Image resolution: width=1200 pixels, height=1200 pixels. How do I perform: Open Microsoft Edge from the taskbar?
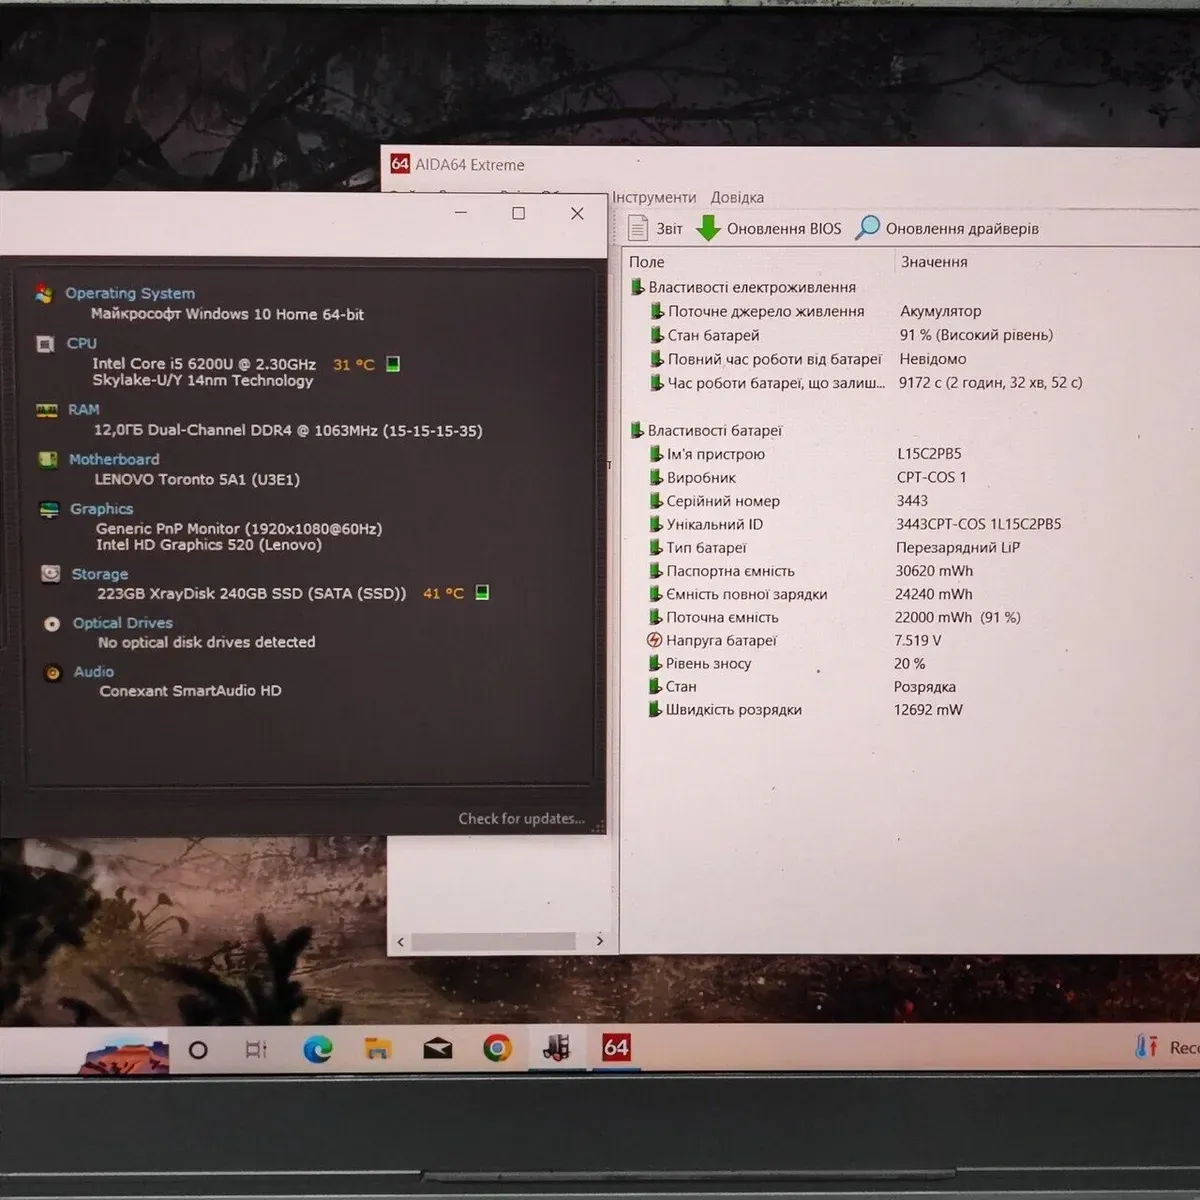click(x=318, y=1048)
